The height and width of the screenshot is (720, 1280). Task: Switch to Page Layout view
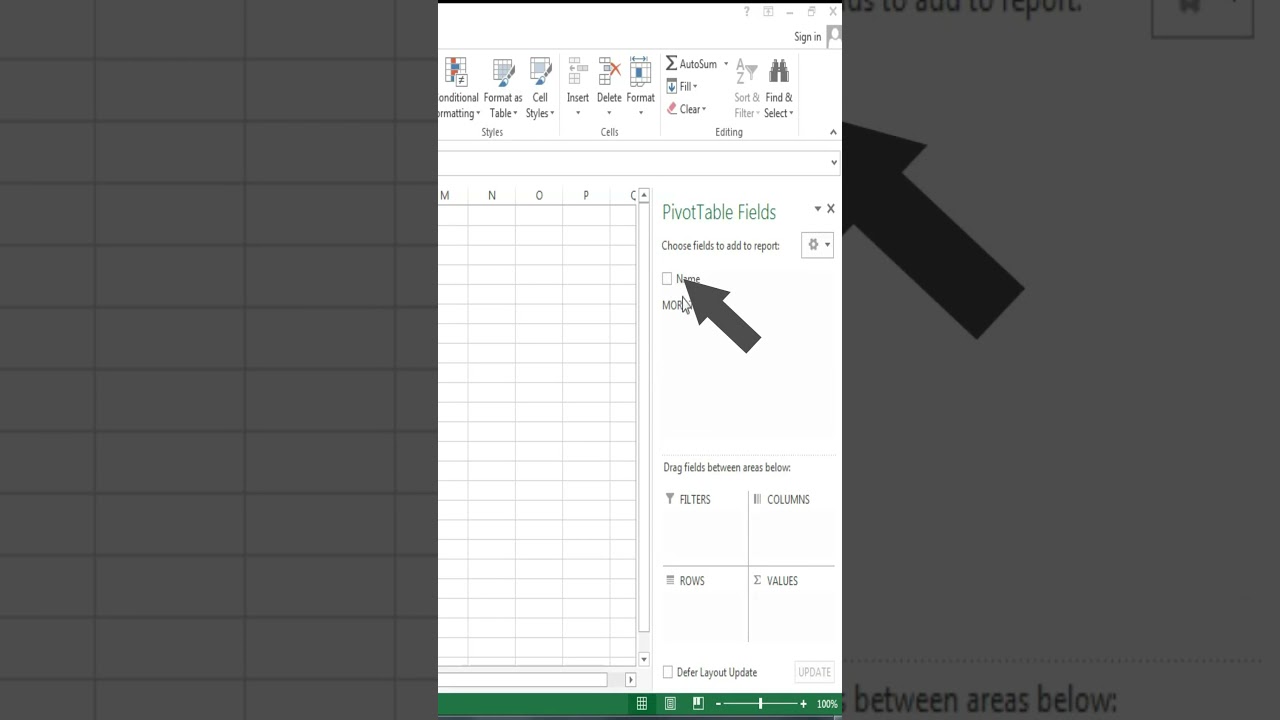[x=670, y=704]
